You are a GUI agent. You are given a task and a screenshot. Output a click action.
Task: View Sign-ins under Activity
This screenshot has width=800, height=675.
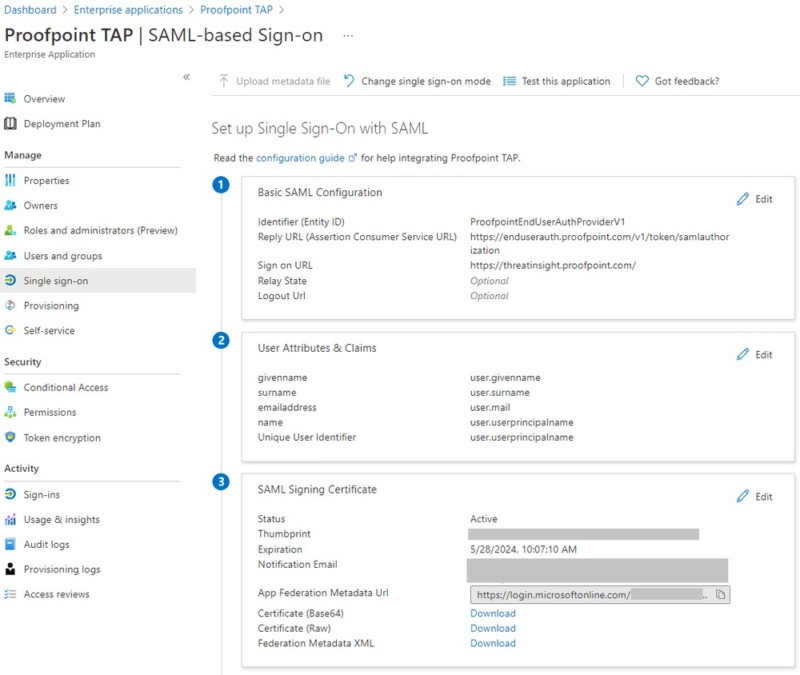tap(45, 493)
